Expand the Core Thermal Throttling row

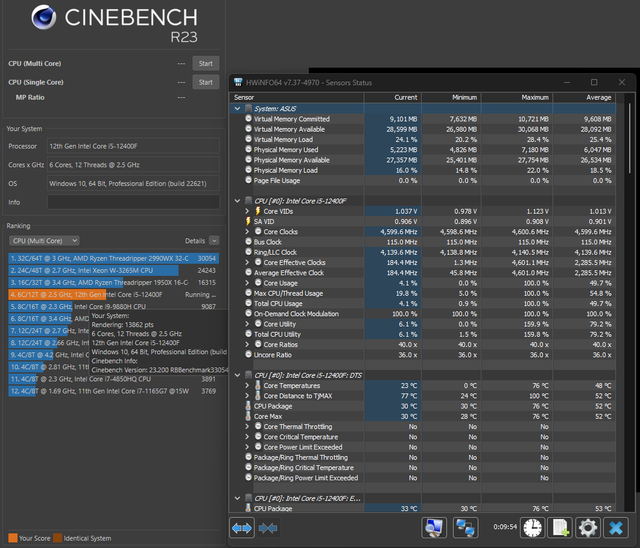pos(247,426)
